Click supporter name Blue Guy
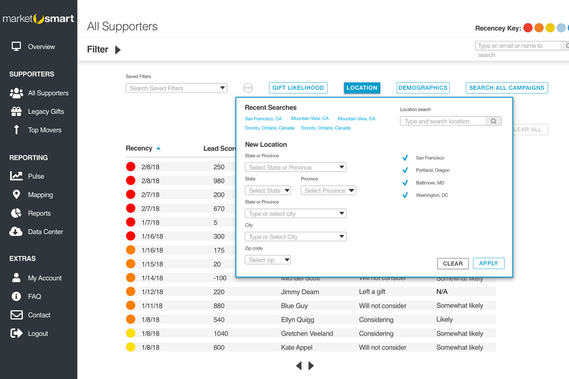 tap(294, 306)
